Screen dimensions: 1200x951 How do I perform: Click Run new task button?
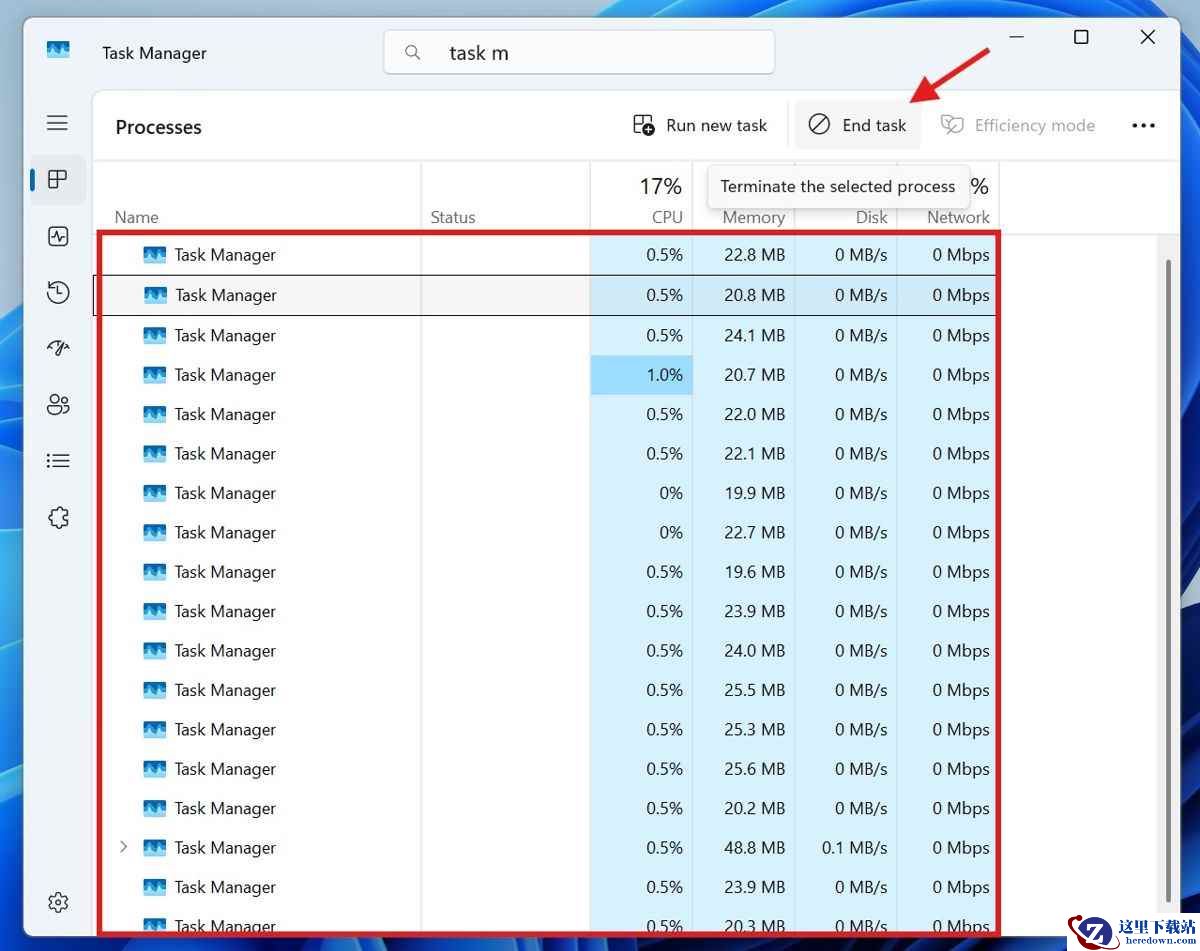[x=700, y=126]
